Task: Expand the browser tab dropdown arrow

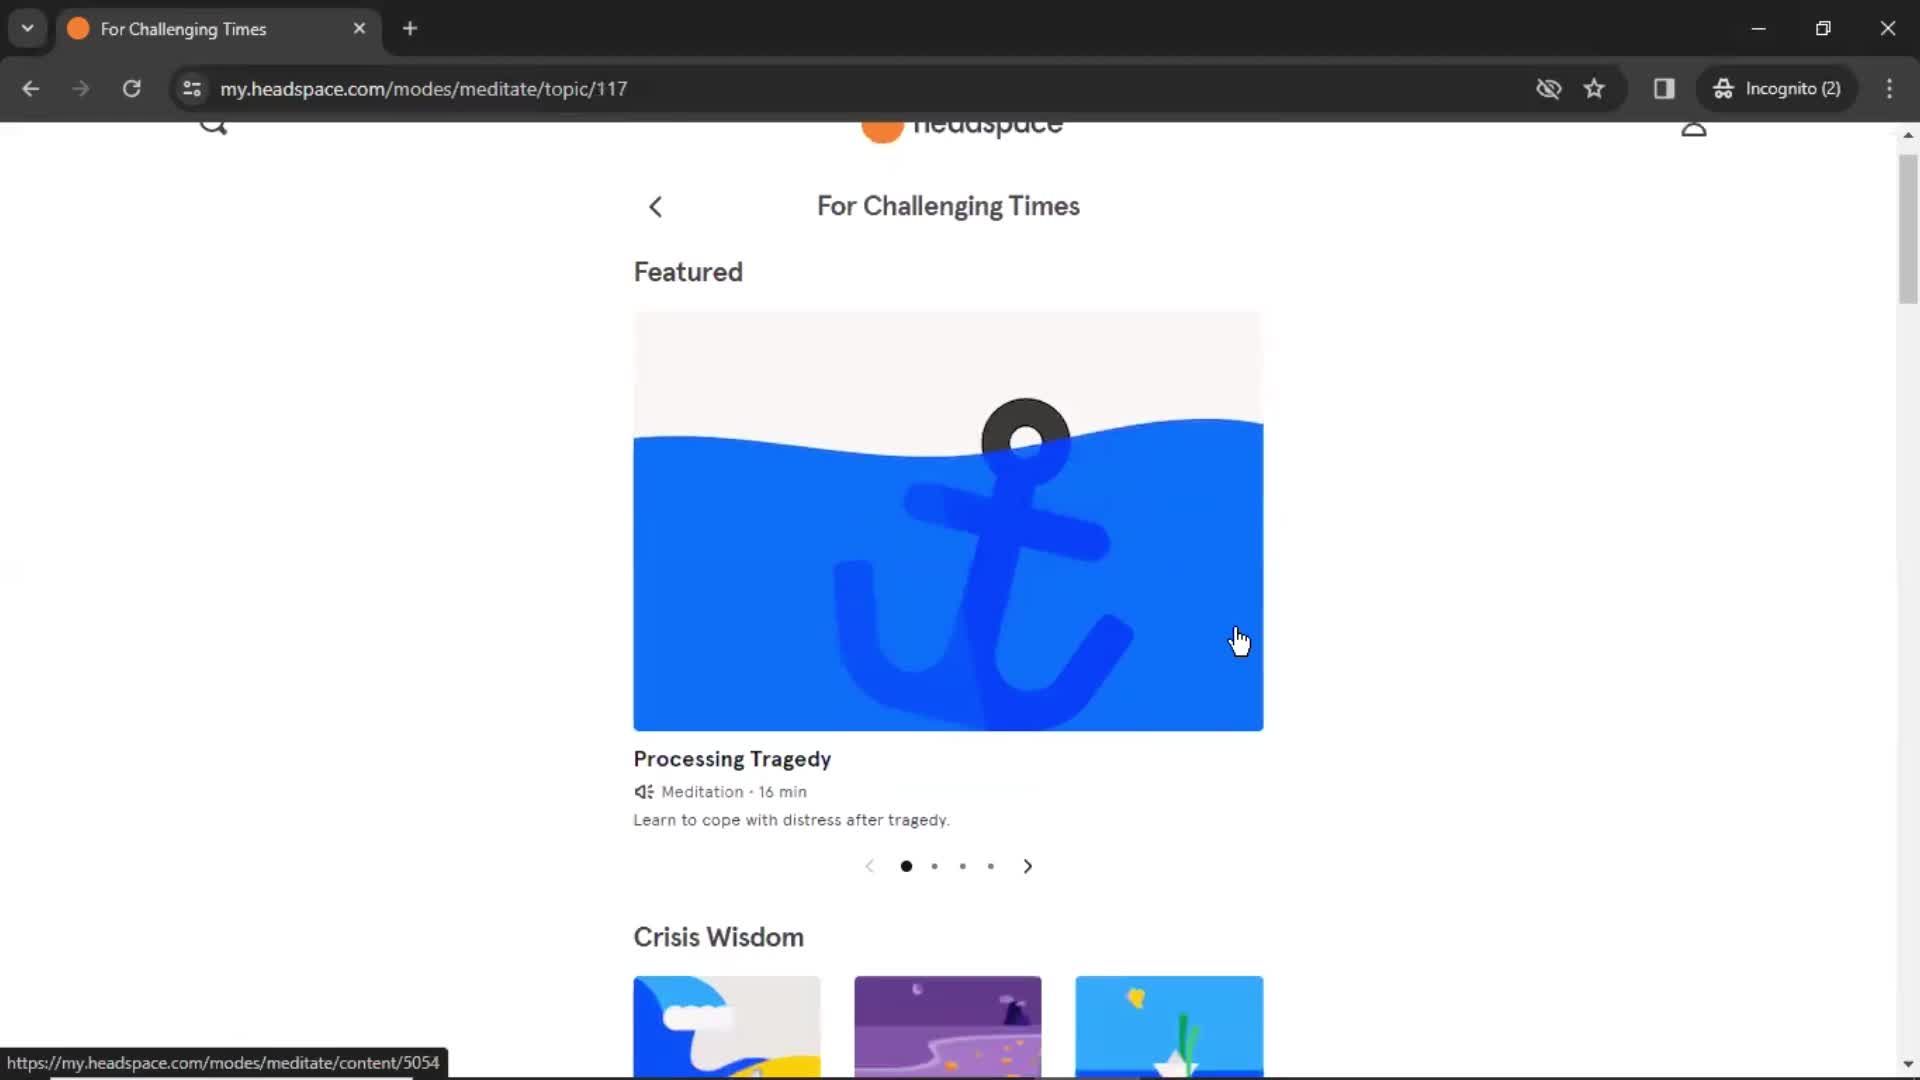Action: [x=28, y=28]
